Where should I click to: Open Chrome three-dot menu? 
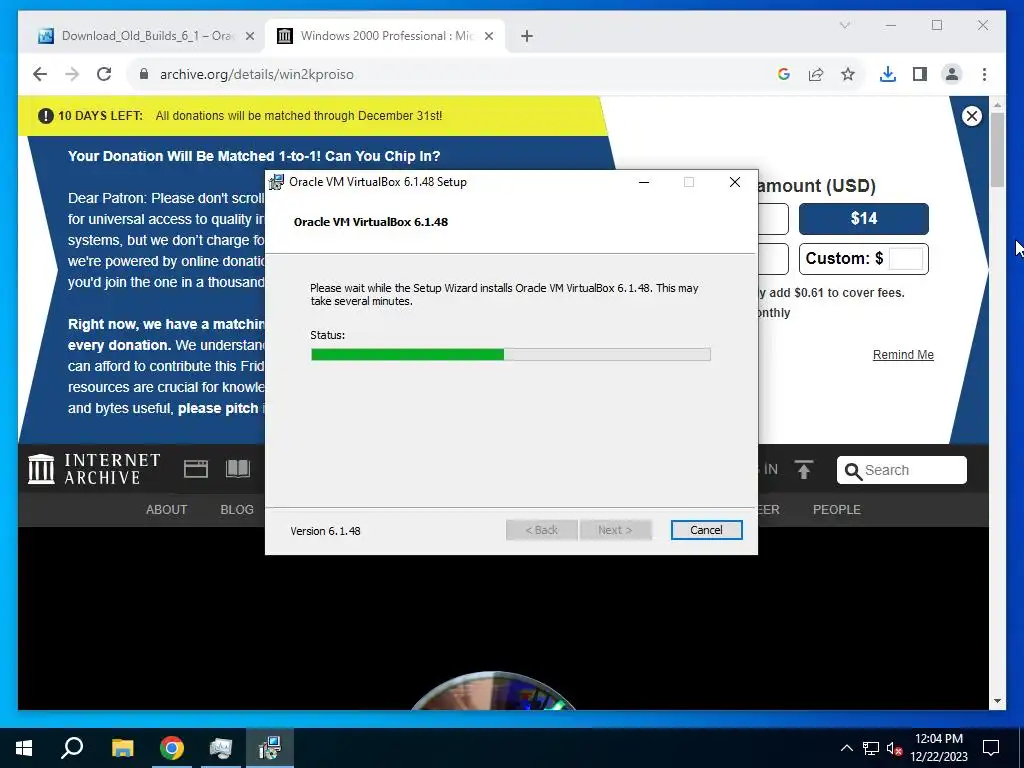[984, 74]
